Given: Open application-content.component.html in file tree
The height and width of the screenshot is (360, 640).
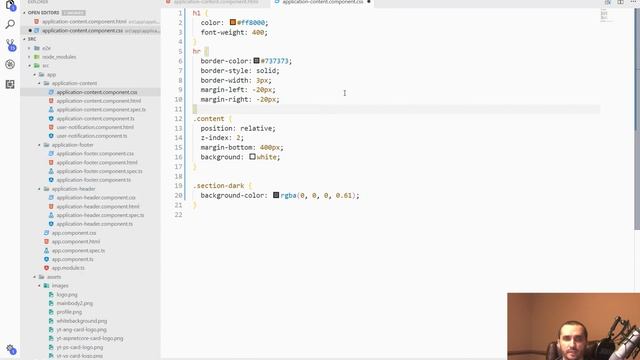Looking at the screenshot, I should 98,101.
